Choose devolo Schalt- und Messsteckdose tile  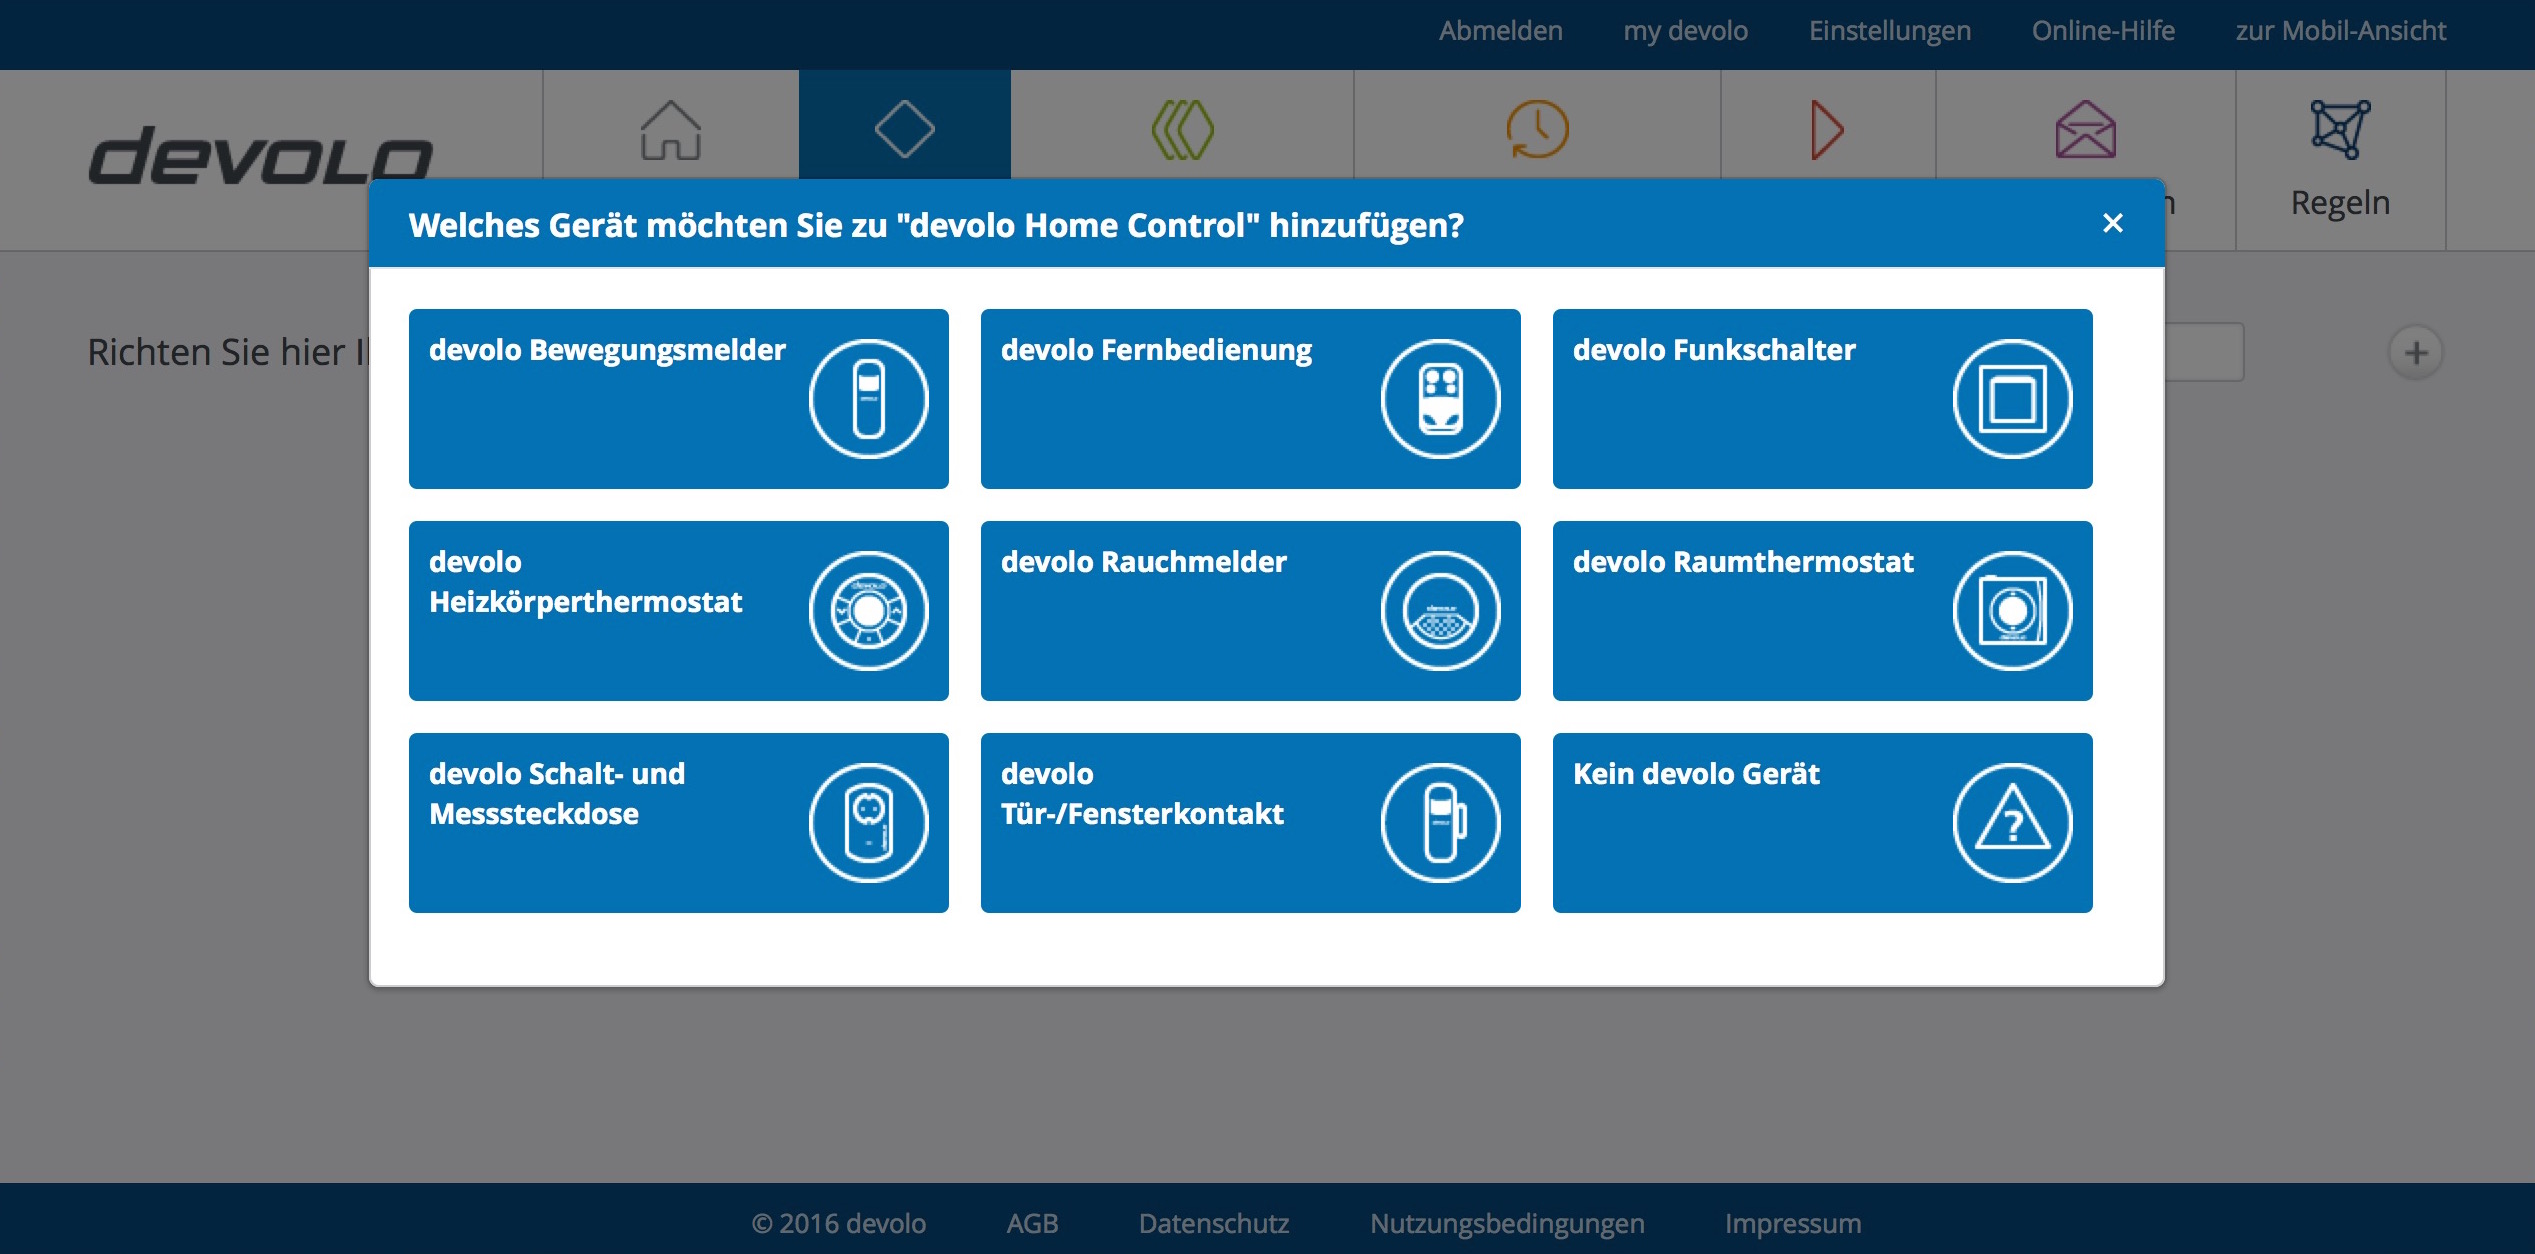(678, 823)
